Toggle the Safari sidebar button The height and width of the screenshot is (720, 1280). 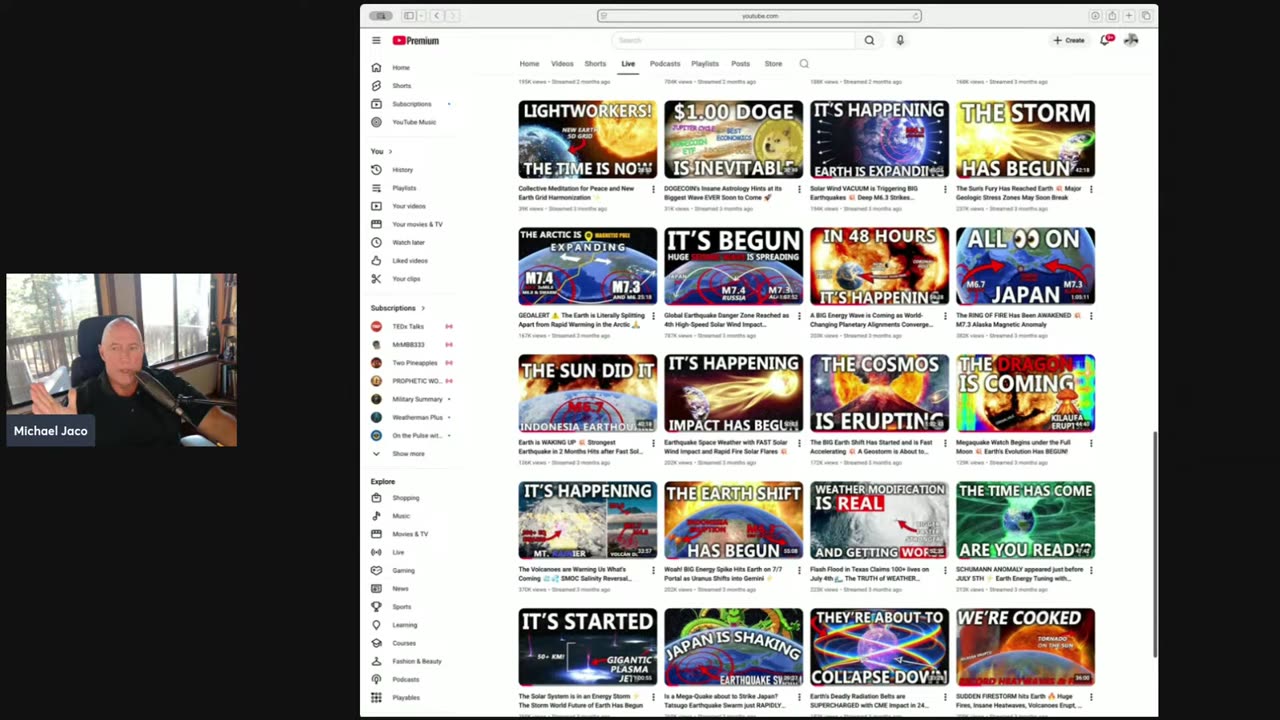(x=409, y=16)
